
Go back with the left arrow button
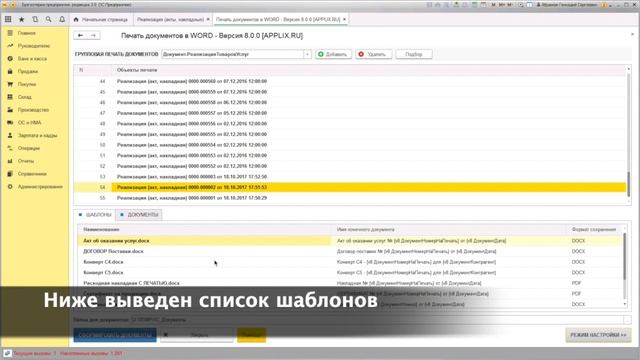coord(80,36)
